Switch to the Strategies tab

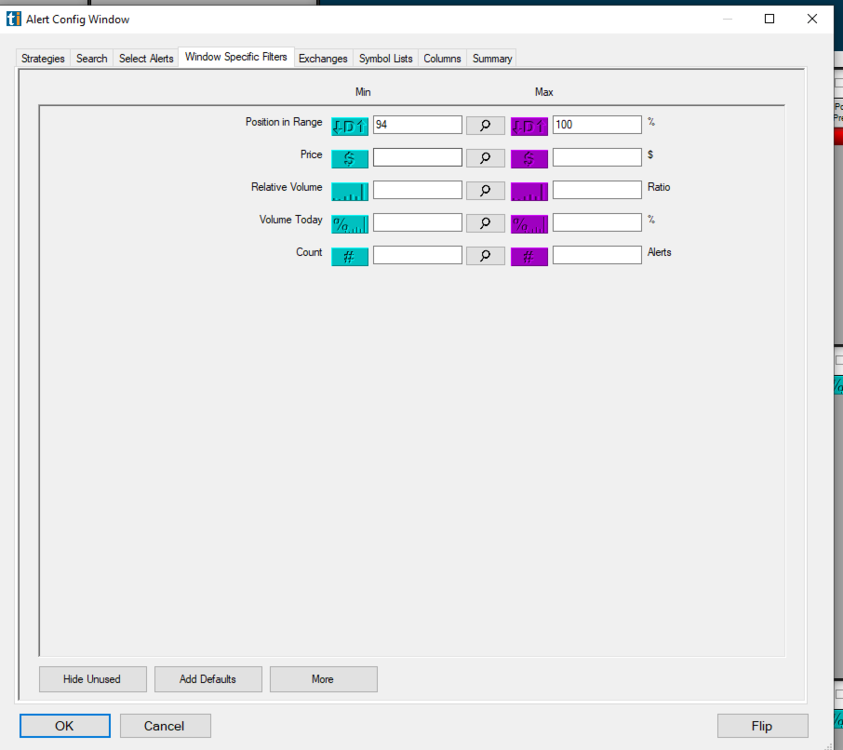pos(43,59)
